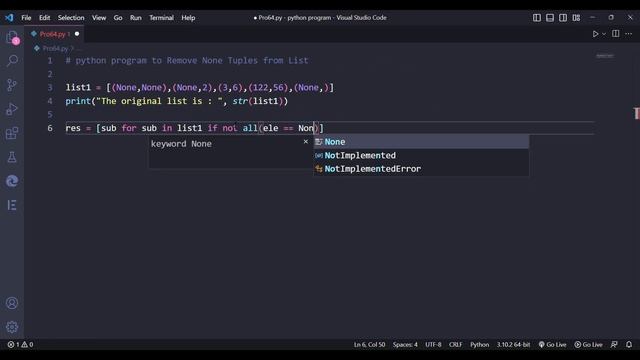Open the Edge browser tools icon
Image resolution: width=640 pixels, height=360 pixels.
pos(12,181)
